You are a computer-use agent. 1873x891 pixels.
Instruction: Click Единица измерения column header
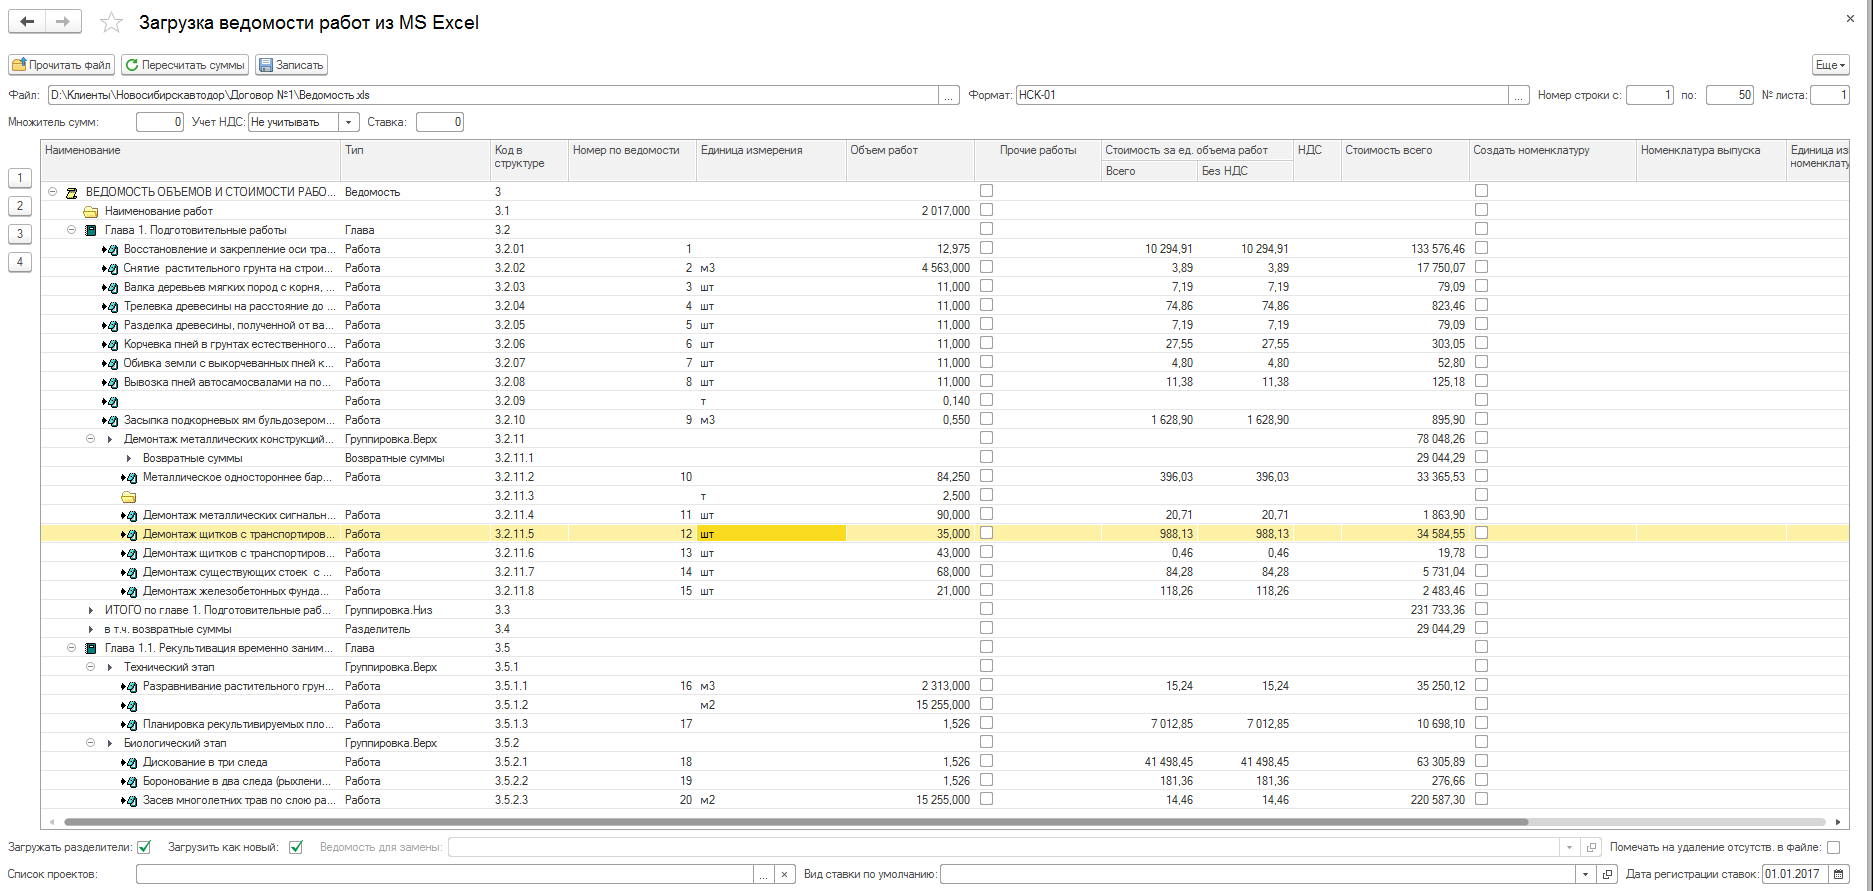point(771,160)
